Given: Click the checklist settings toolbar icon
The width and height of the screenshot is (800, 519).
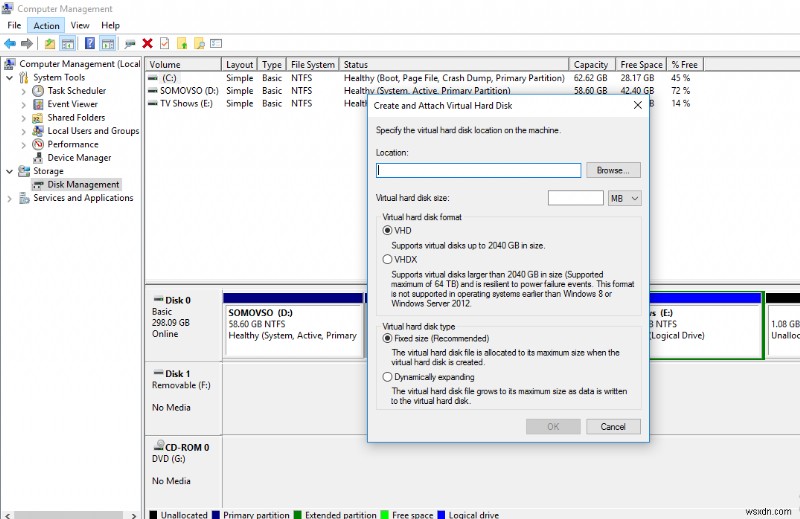Looking at the screenshot, I should 216,44.
